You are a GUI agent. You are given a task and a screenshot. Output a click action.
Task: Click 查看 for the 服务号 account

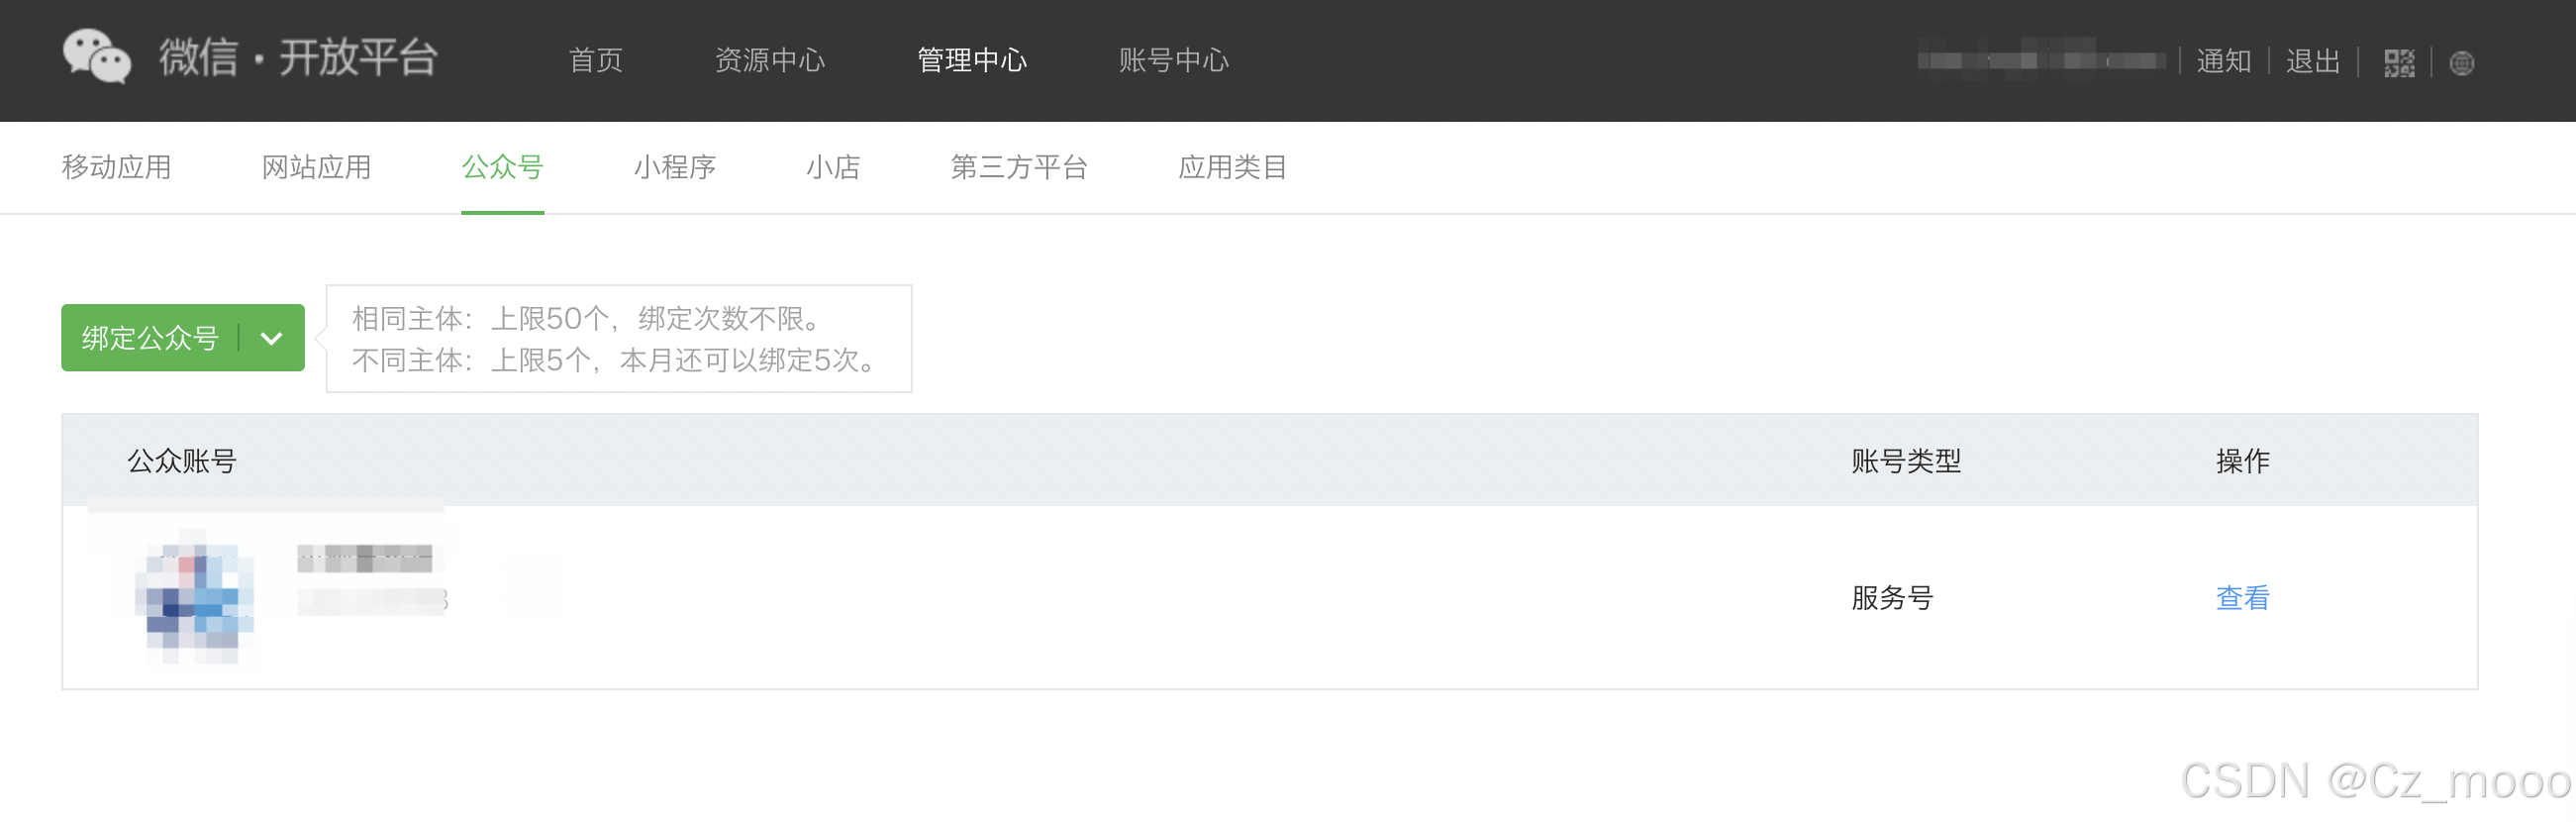pos(2242,598)
